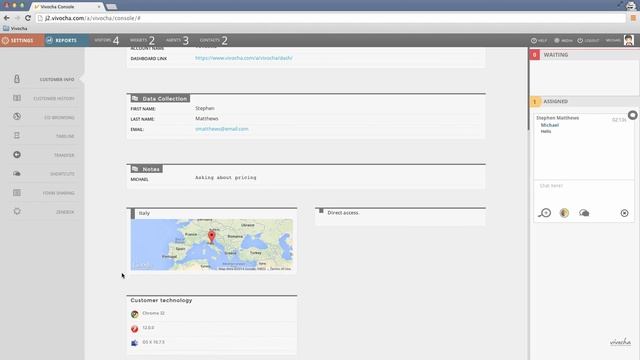Open the dashboard link URL
640x360 pixels.
[244, 58]
